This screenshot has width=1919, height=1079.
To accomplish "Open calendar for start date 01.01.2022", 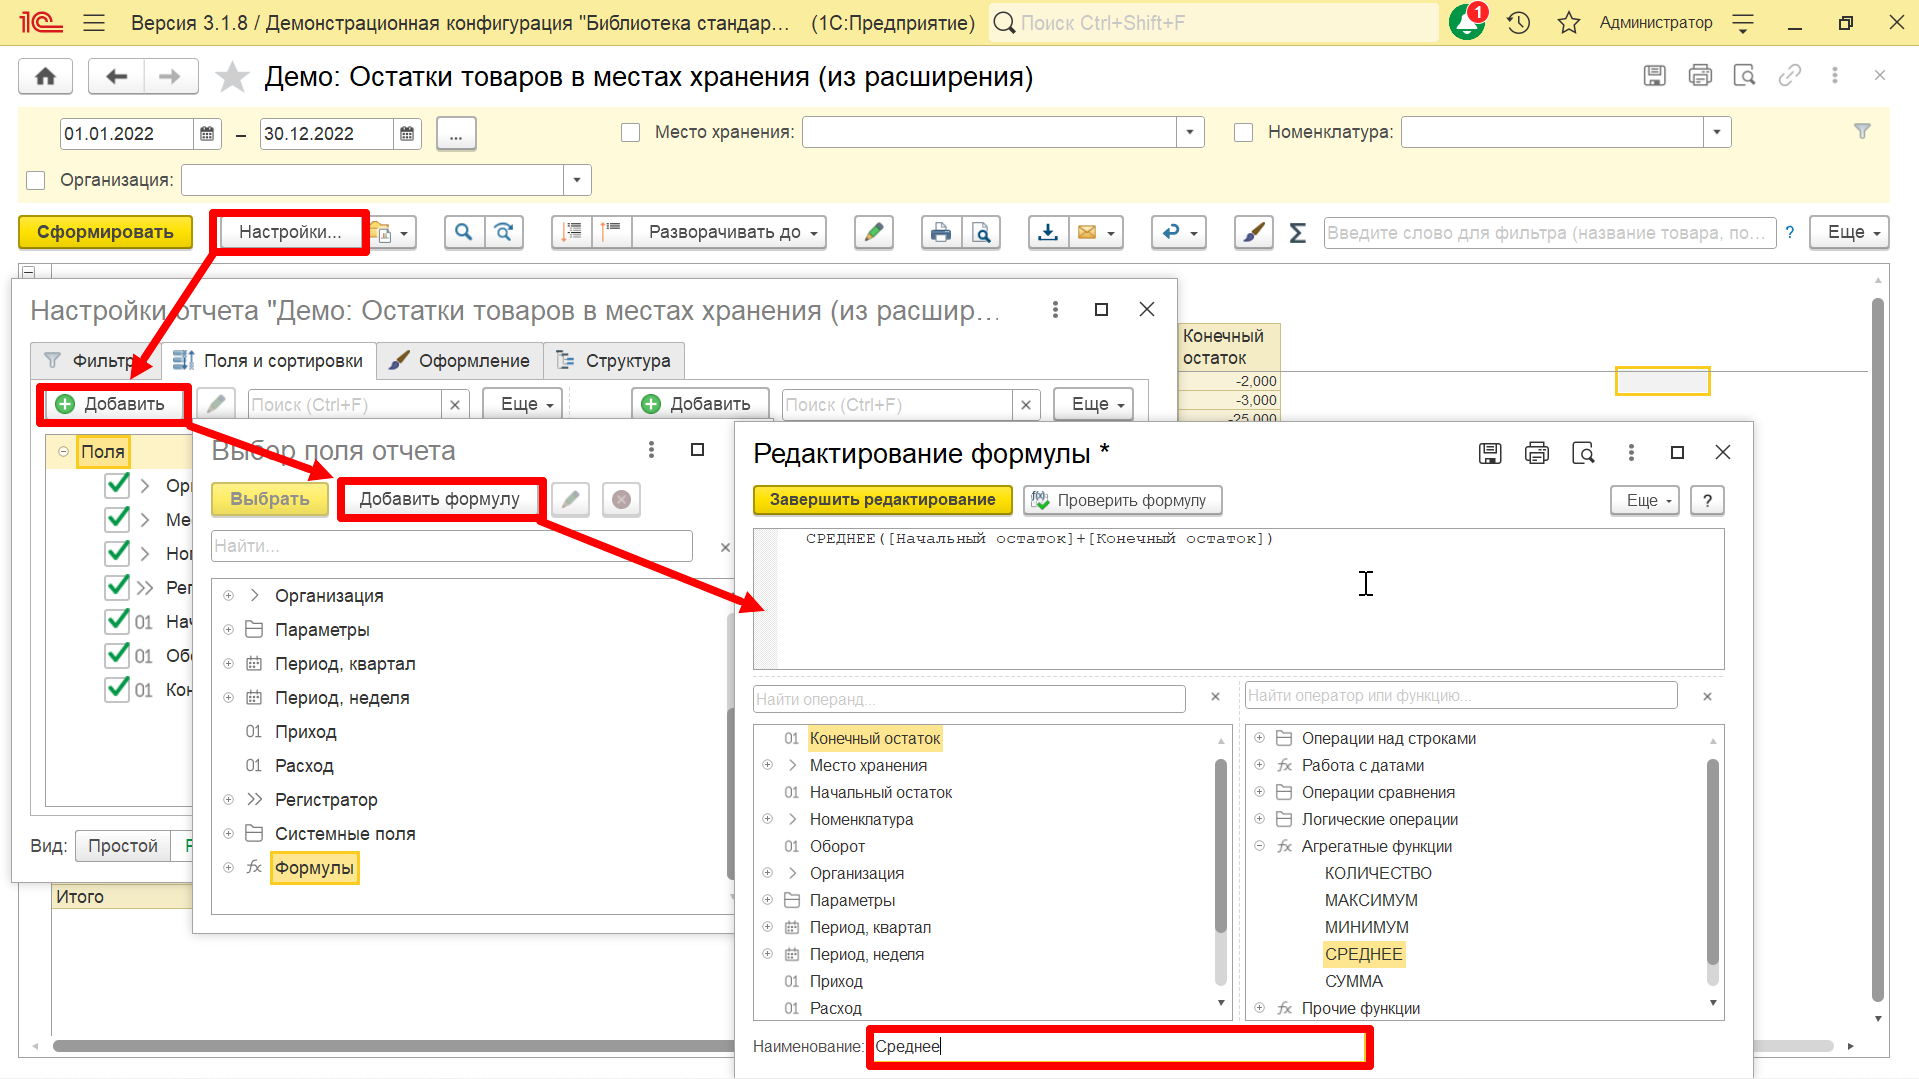I will [207, 133].
